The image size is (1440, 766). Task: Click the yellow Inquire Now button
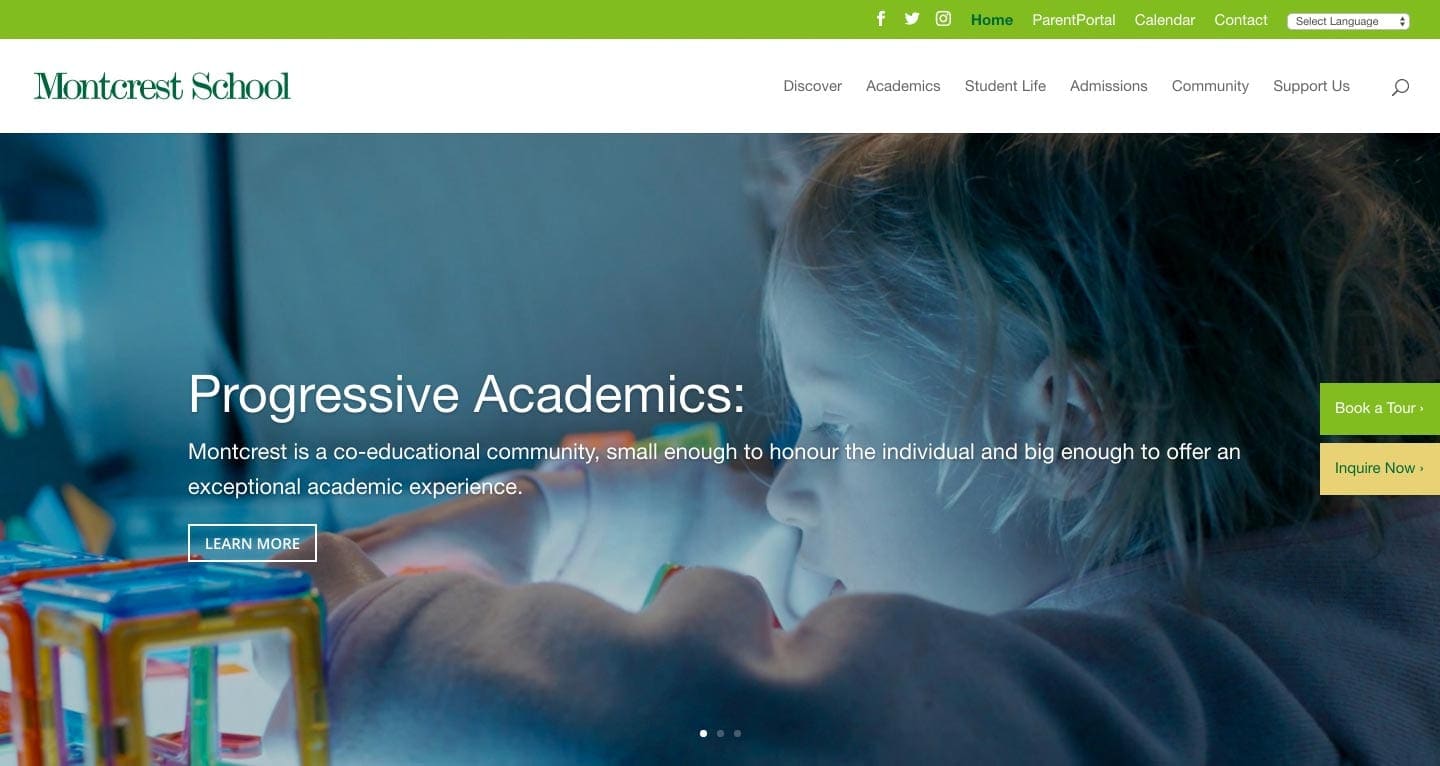point(1380,468)
